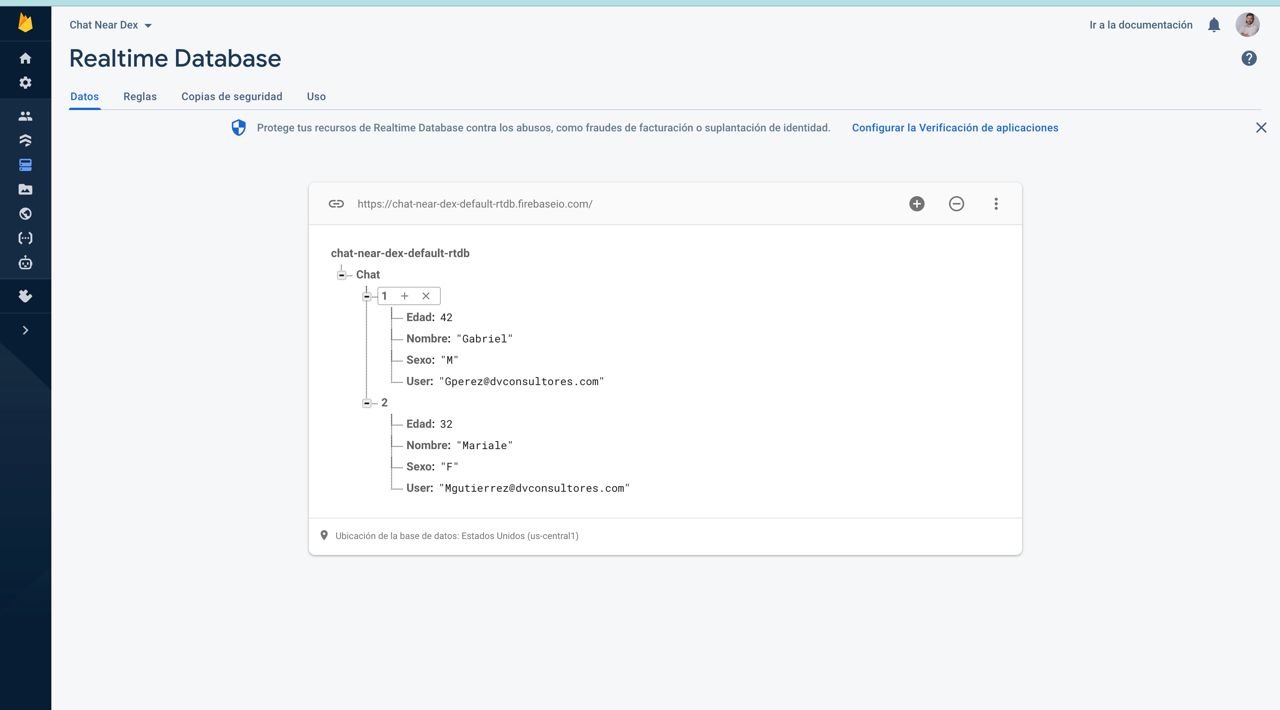Open Firestore Database icon in sidebar
This screenshot has height=710, width=1280.
[x=25, y=140]
